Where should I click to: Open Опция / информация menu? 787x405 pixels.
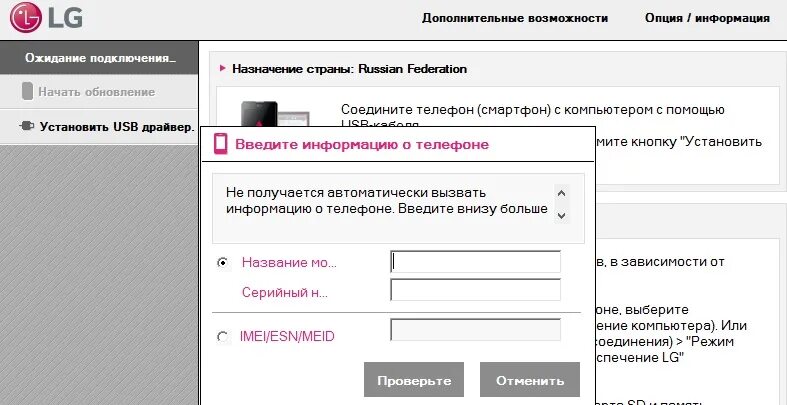[x=707, y=19]
